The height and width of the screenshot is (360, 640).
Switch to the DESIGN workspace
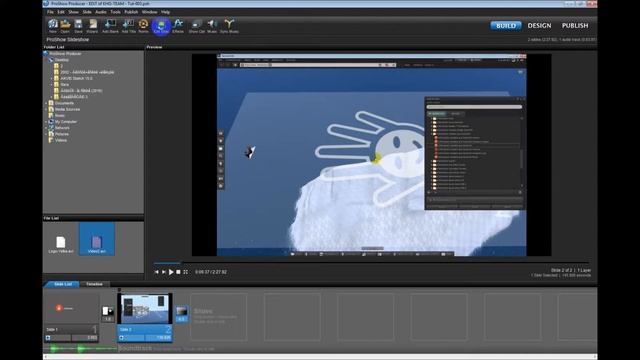[539, 25]
